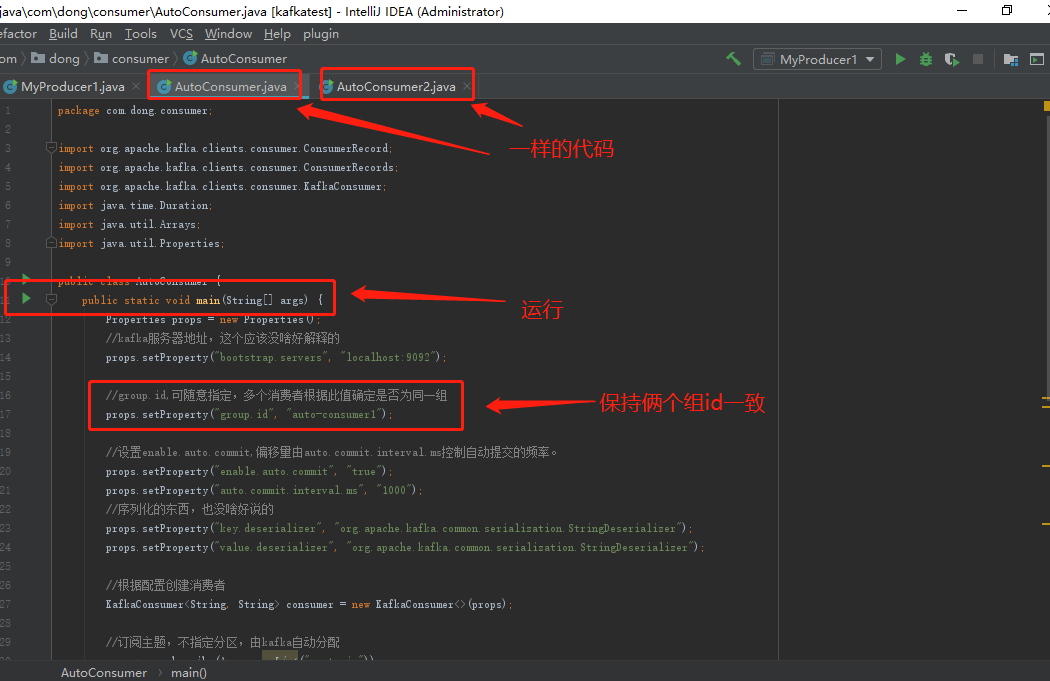
Task: Click the class icon on the AutoConsumer.java tab
Action: [x=164, y=86]
